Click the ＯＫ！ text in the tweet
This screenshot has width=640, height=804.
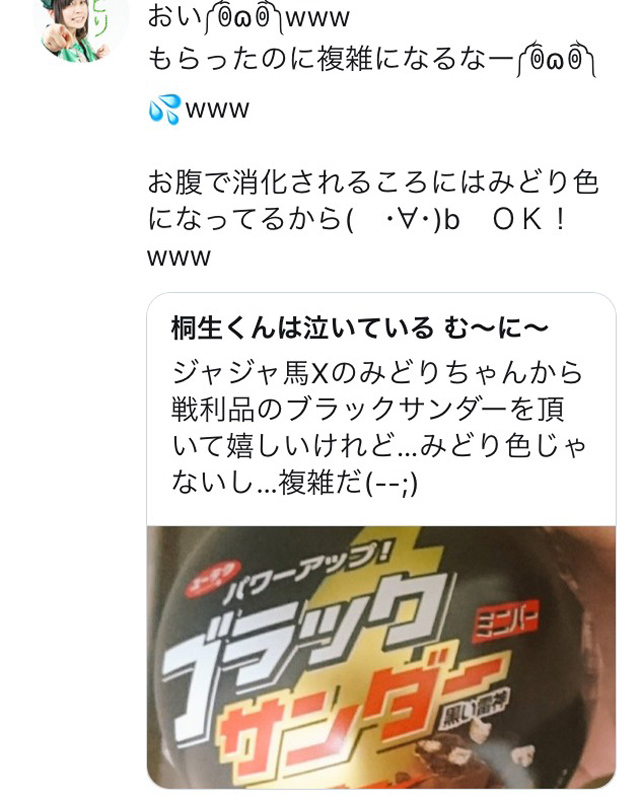coord(530,220)
